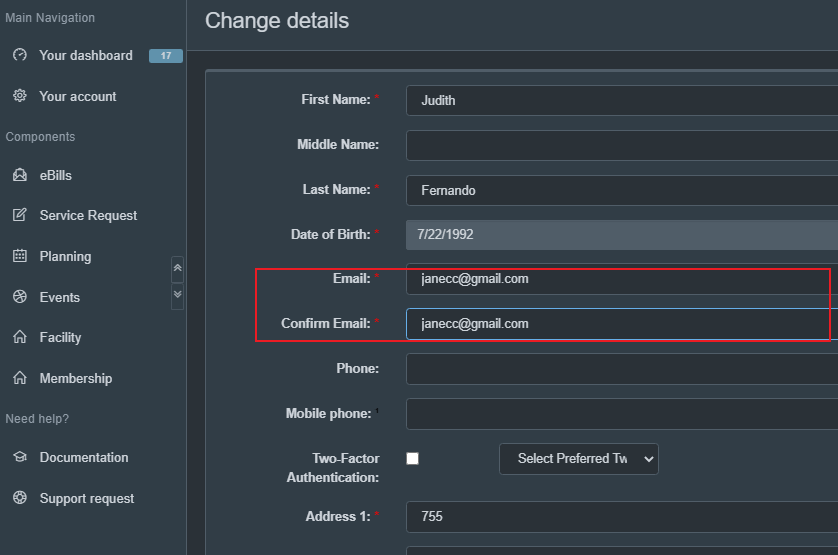Viewport: 838px width, 555px height.
Task: Click the eBills envelope icon
Action: [19, 175]
